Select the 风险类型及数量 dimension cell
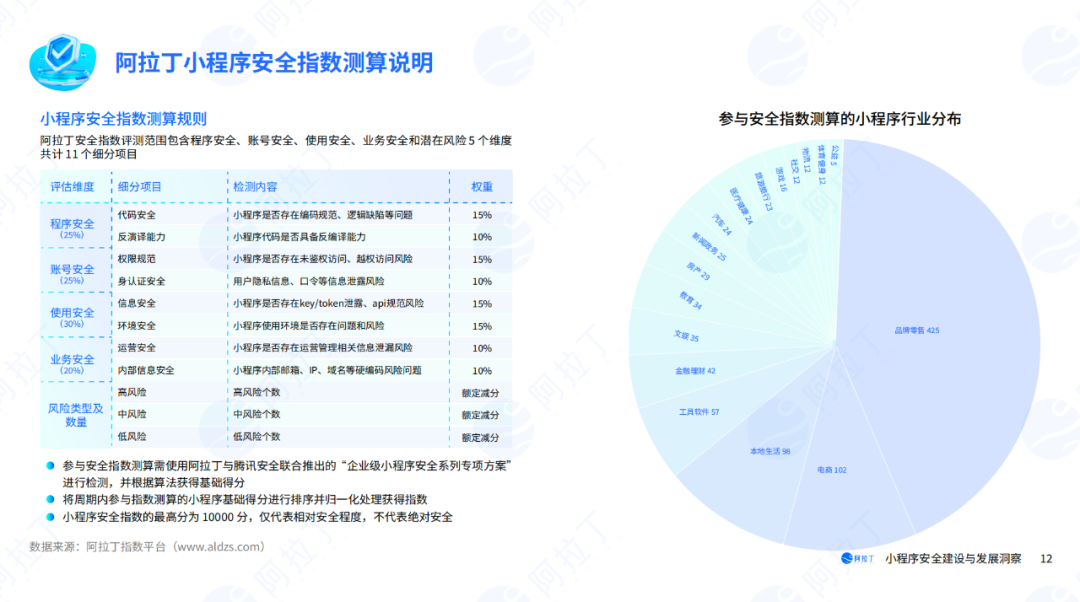This screenshot has height=602, width=1080. click(x=75, y=415)
